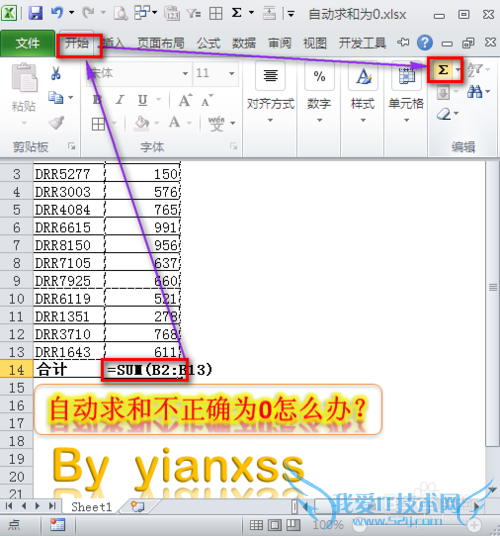
Task: Click the Sigma AutoSum icon in title toolbar
Action: (237, 13)
